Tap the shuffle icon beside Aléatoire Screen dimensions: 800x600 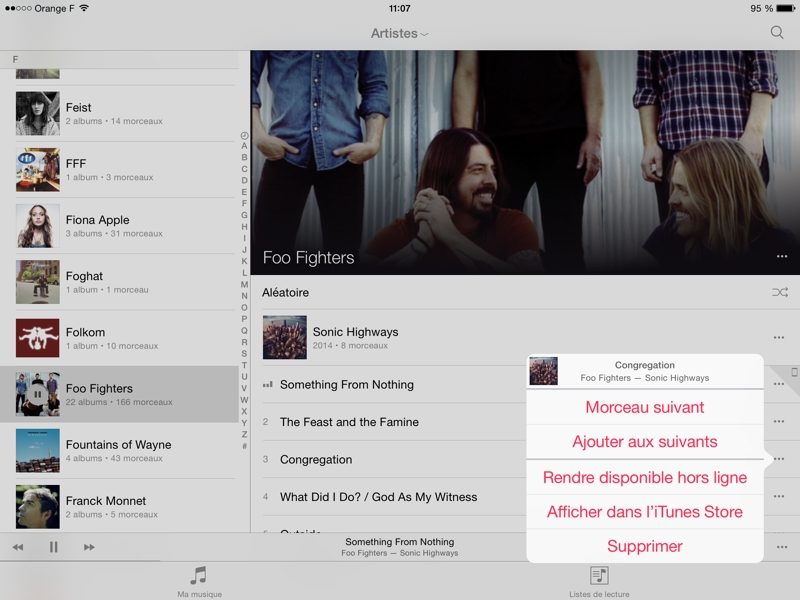pos(780,292)
